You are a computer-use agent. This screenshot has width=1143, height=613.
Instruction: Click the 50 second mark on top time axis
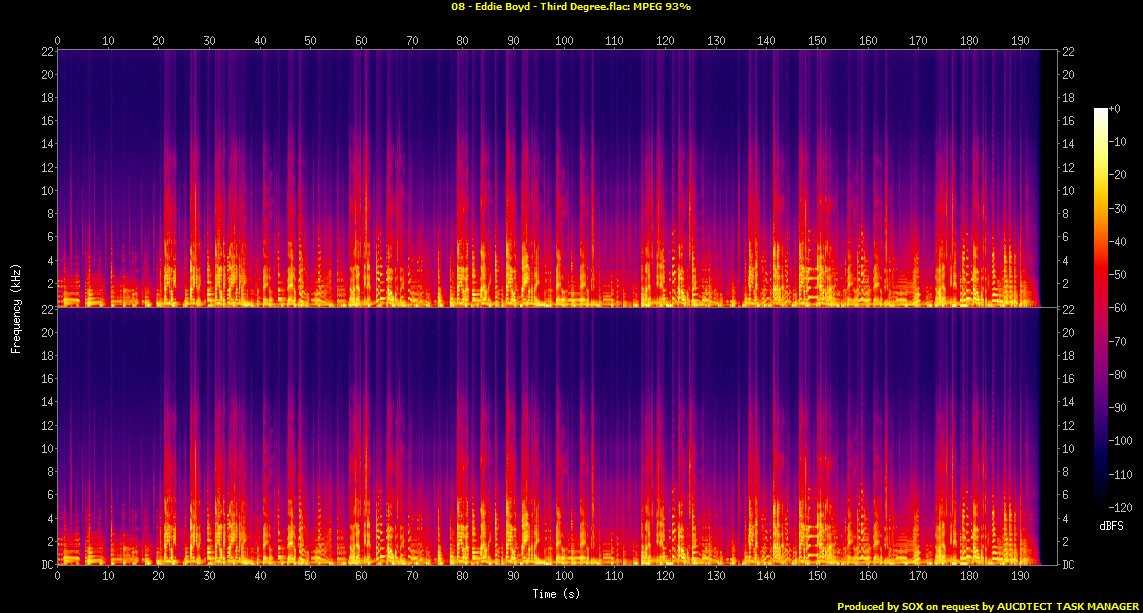(x=311, y=41)
